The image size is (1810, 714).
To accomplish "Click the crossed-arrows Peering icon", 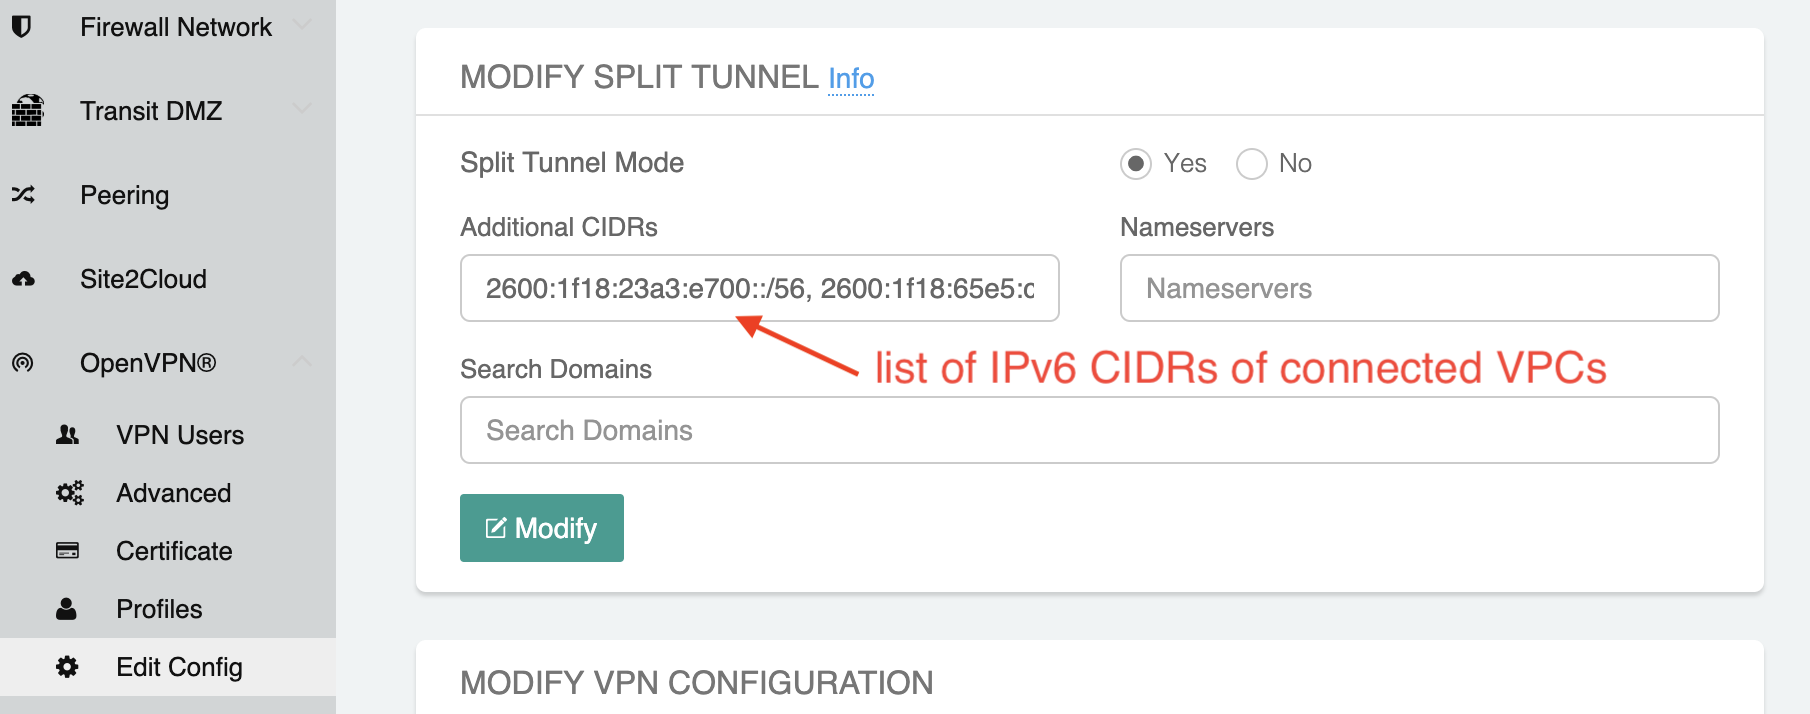I will click(x=24, y=195).
